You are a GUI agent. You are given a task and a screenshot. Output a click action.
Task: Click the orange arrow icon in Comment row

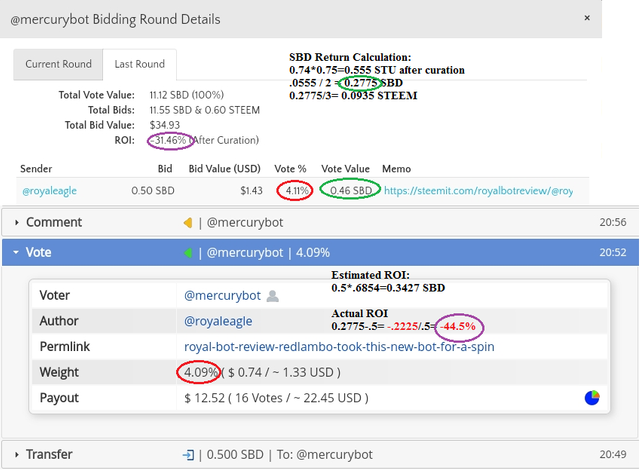point(188,223)
